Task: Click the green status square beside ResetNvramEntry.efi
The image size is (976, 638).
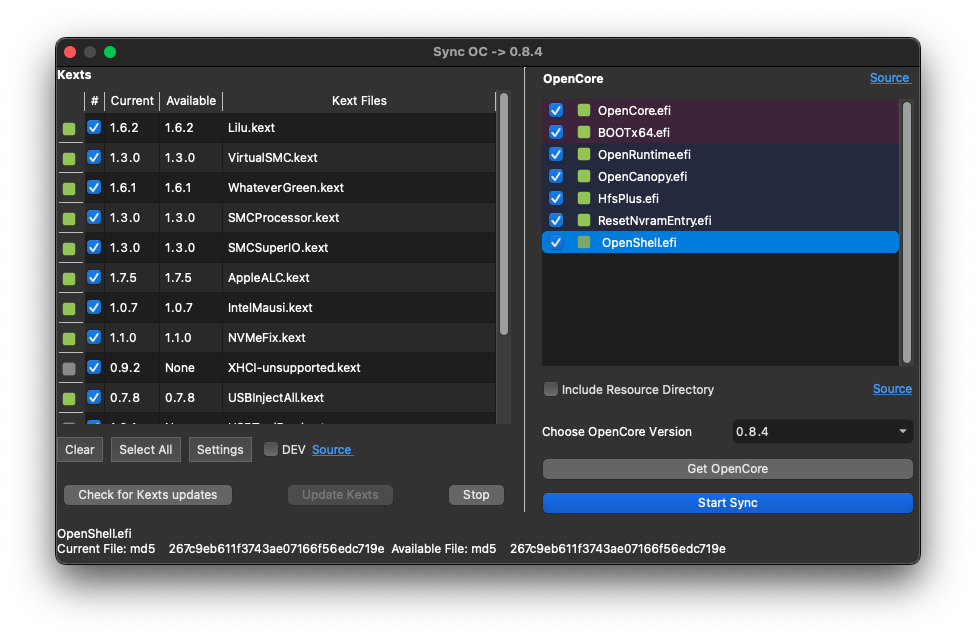Action: [584, 220]
